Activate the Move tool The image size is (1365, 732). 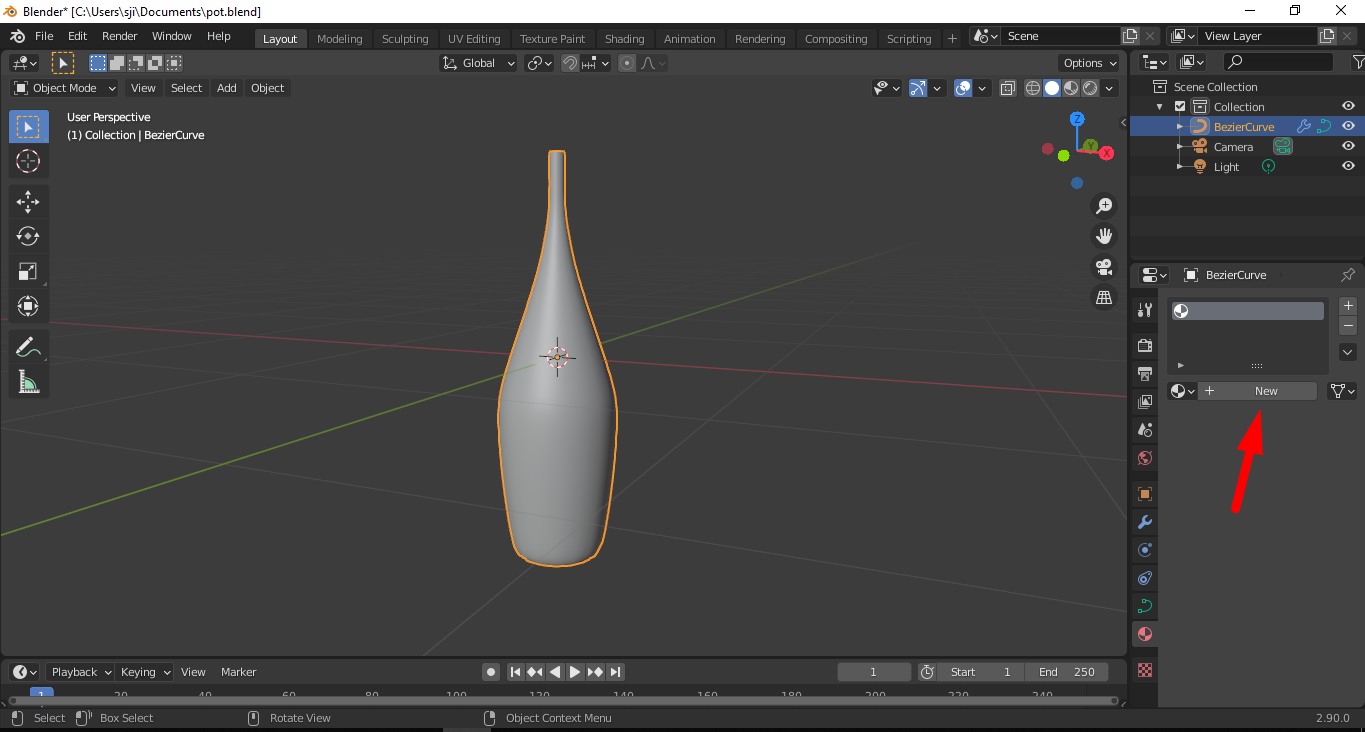tap(28, 201)
